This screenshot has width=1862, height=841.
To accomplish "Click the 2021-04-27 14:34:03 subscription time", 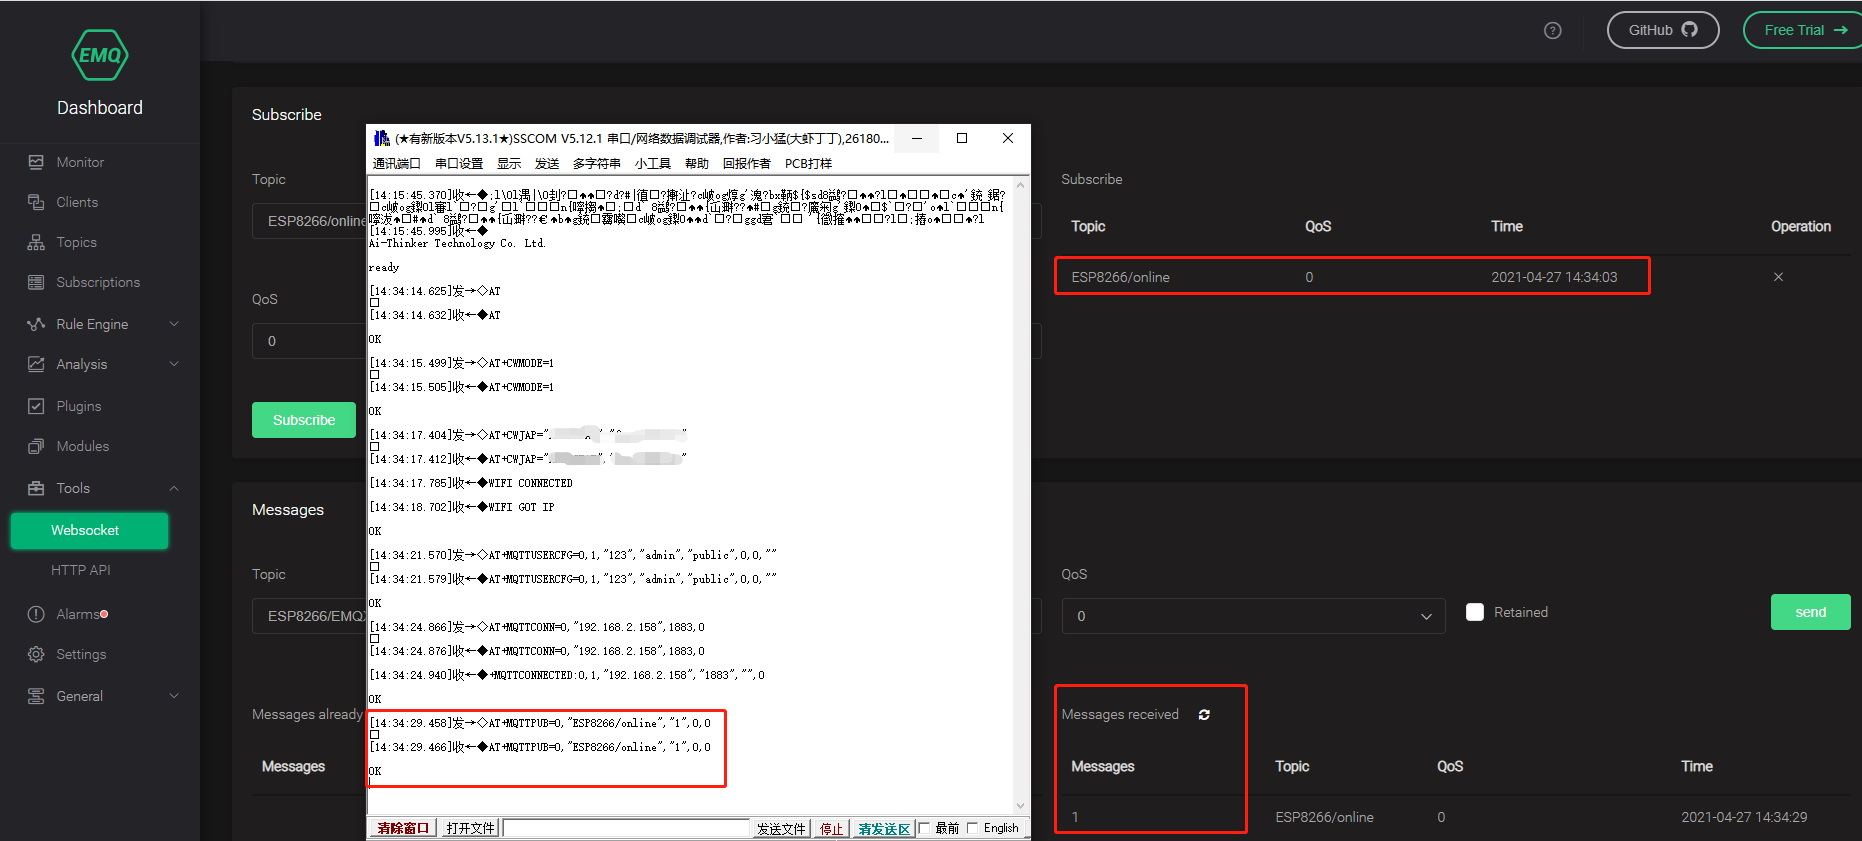I will pos(1554,277).
